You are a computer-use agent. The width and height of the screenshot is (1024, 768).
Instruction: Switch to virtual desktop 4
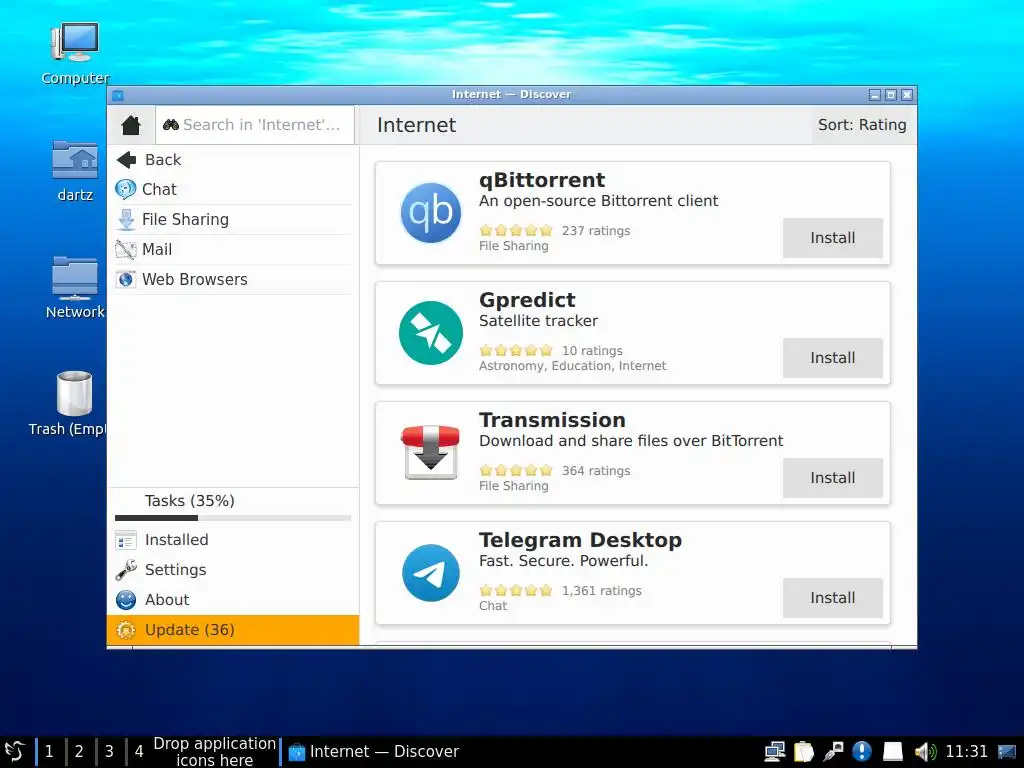(x=139, y=752)
